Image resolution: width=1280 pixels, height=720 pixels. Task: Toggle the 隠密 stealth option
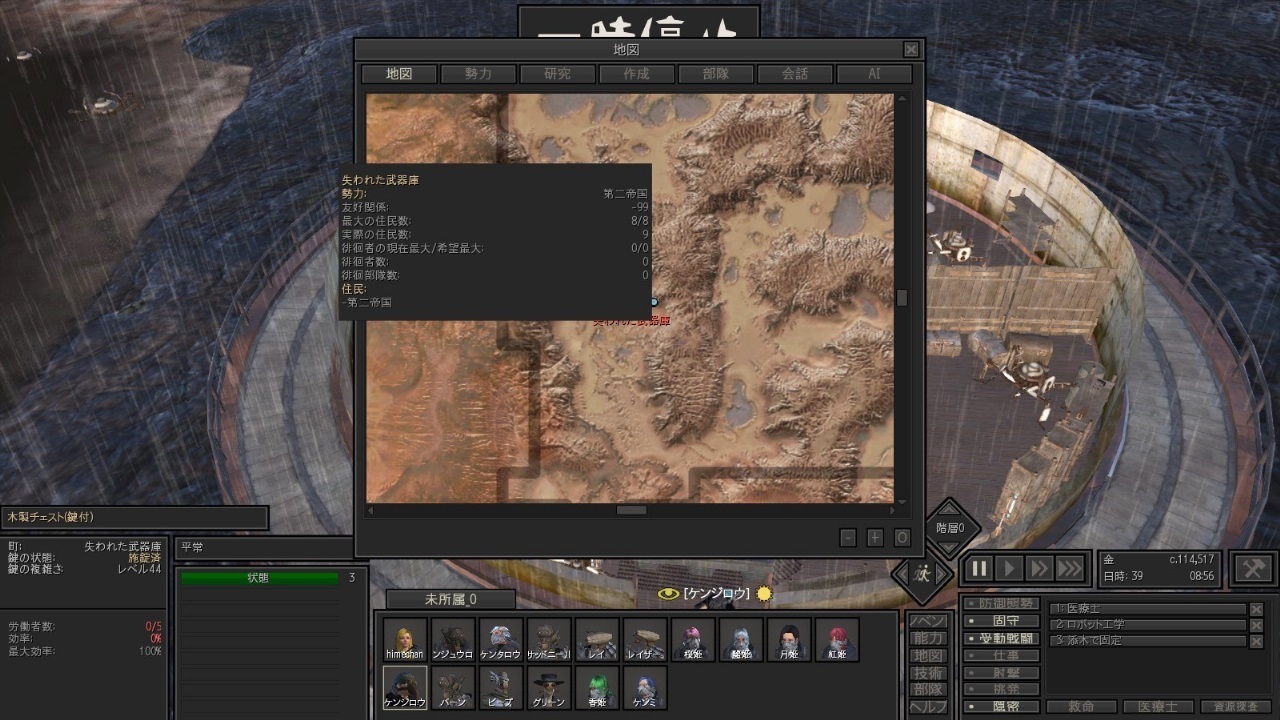[x=1001, y=707]
